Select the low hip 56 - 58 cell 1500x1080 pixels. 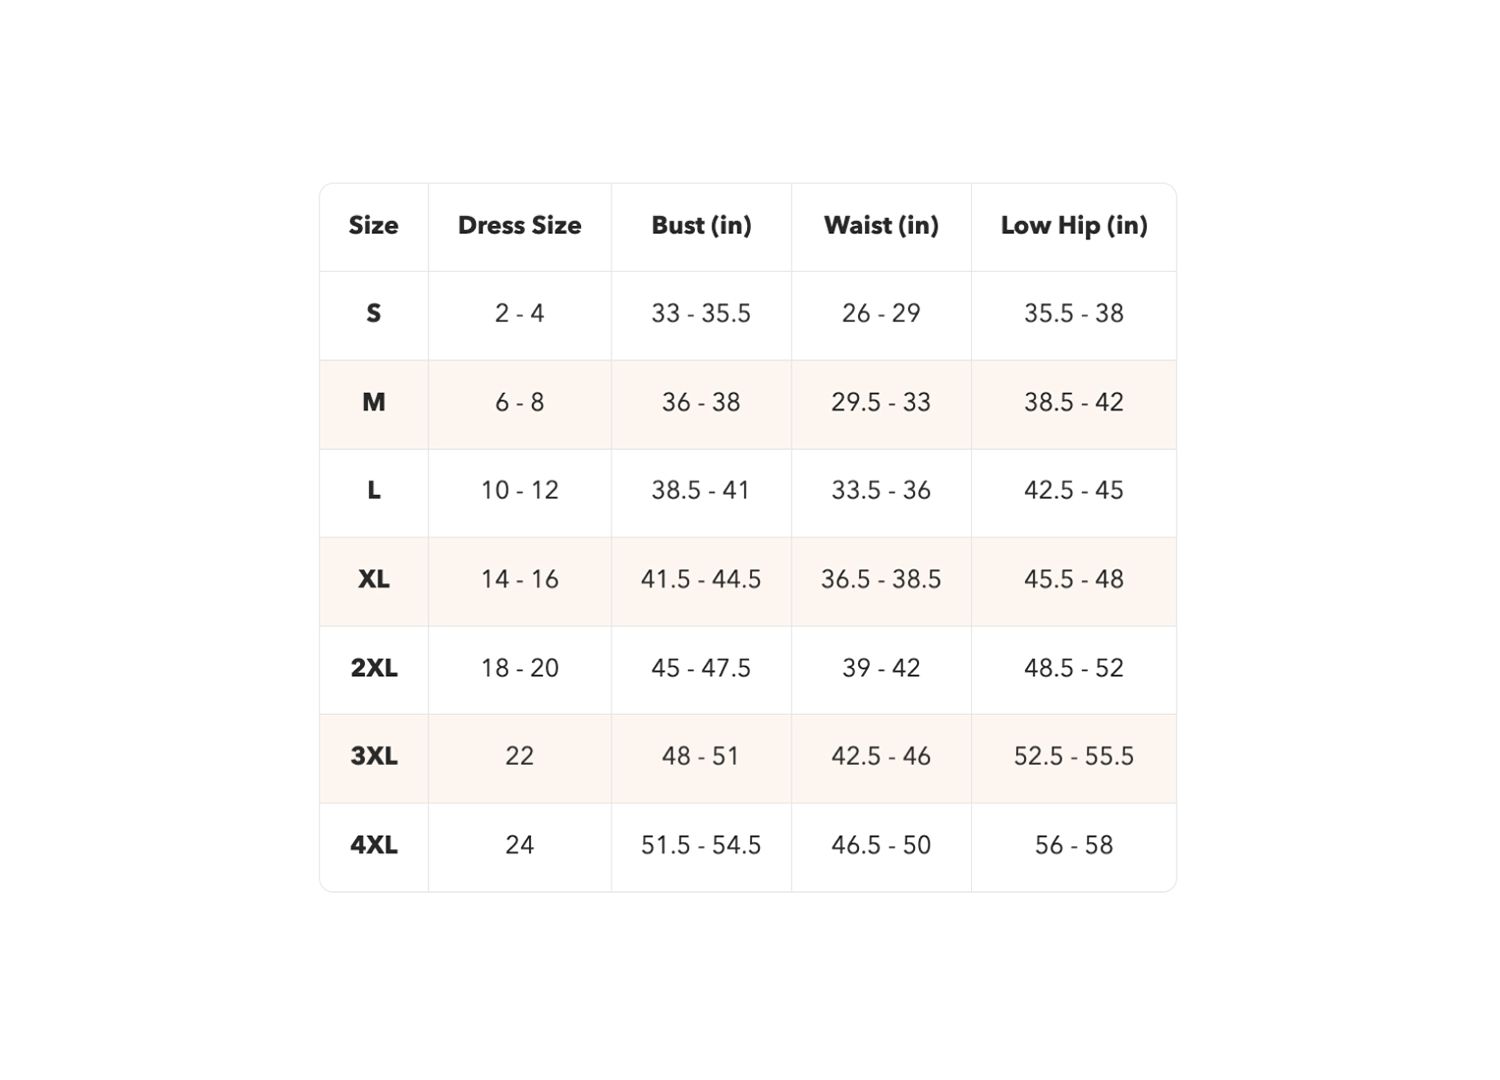pos(1074,845)
